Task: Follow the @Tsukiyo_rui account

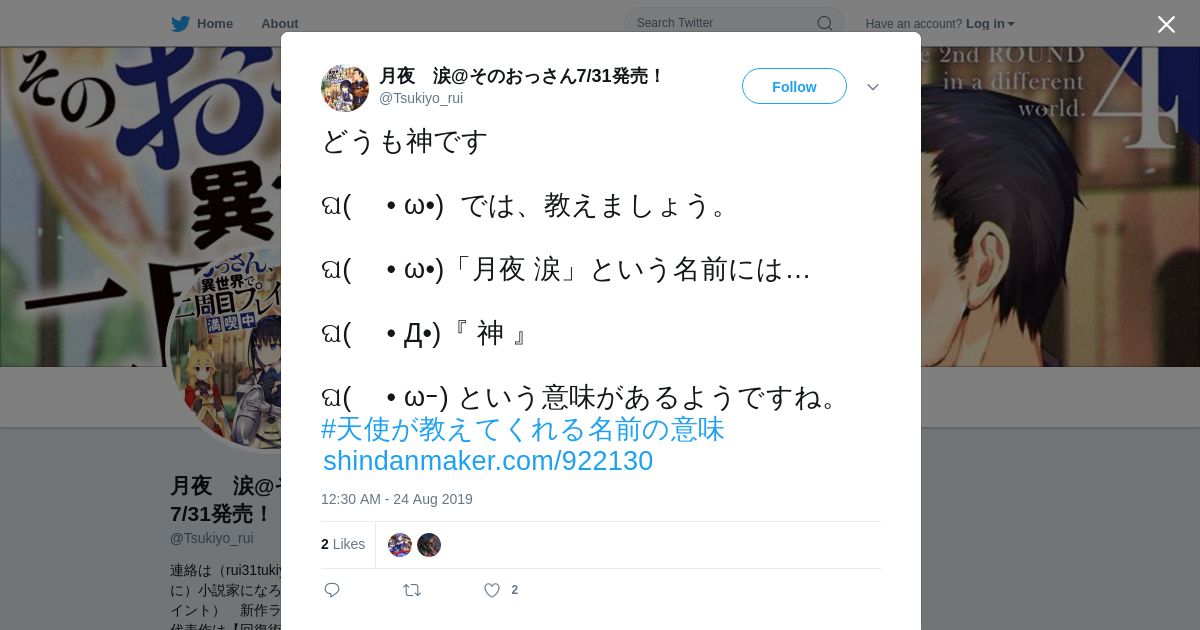Action: coord(794,87)
